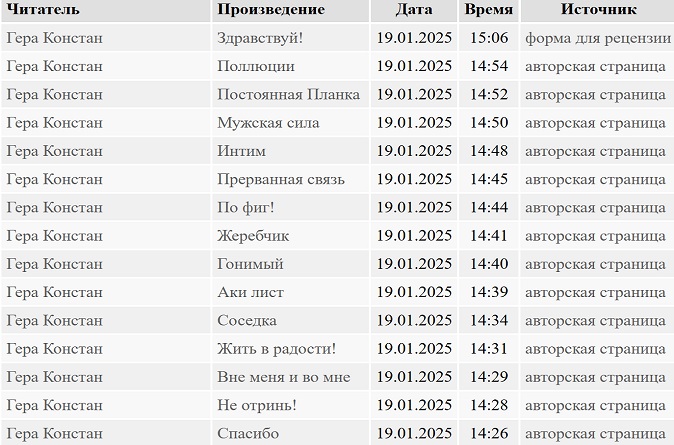Open the work titled Жеребчик
This screenshot has height=445, width=674.
tap(253, 236)
